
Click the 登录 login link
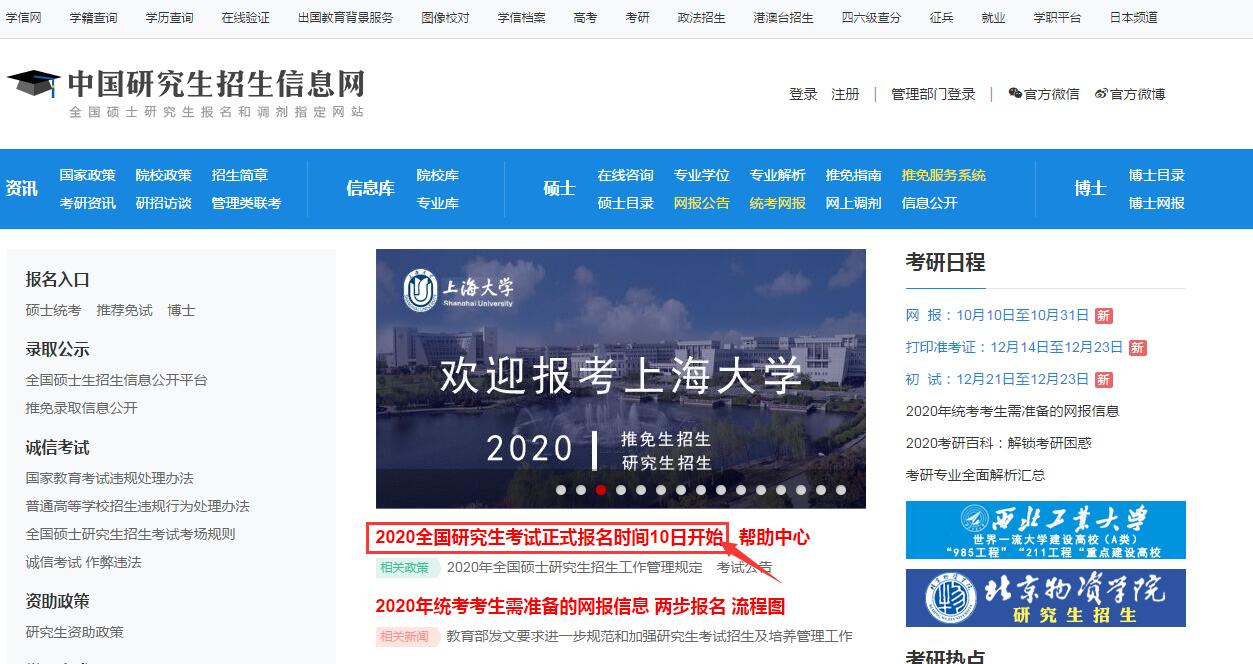[803, 94]
